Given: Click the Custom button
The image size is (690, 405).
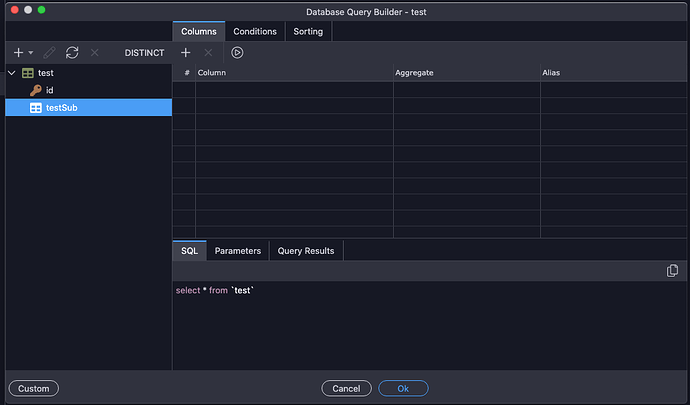Looking at the screenshot, I should coord(34,389).
